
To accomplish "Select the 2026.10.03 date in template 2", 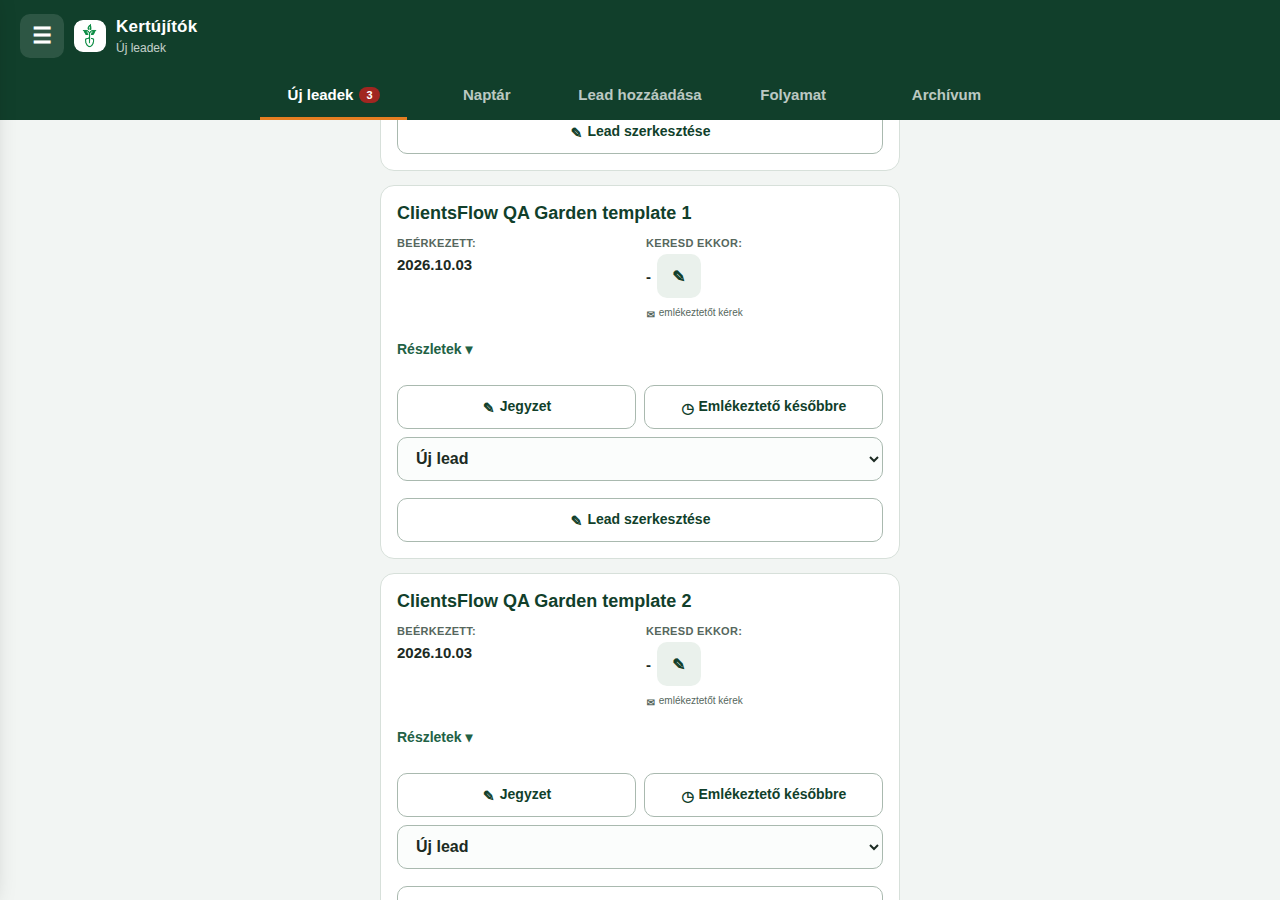I will click(434, 653).
